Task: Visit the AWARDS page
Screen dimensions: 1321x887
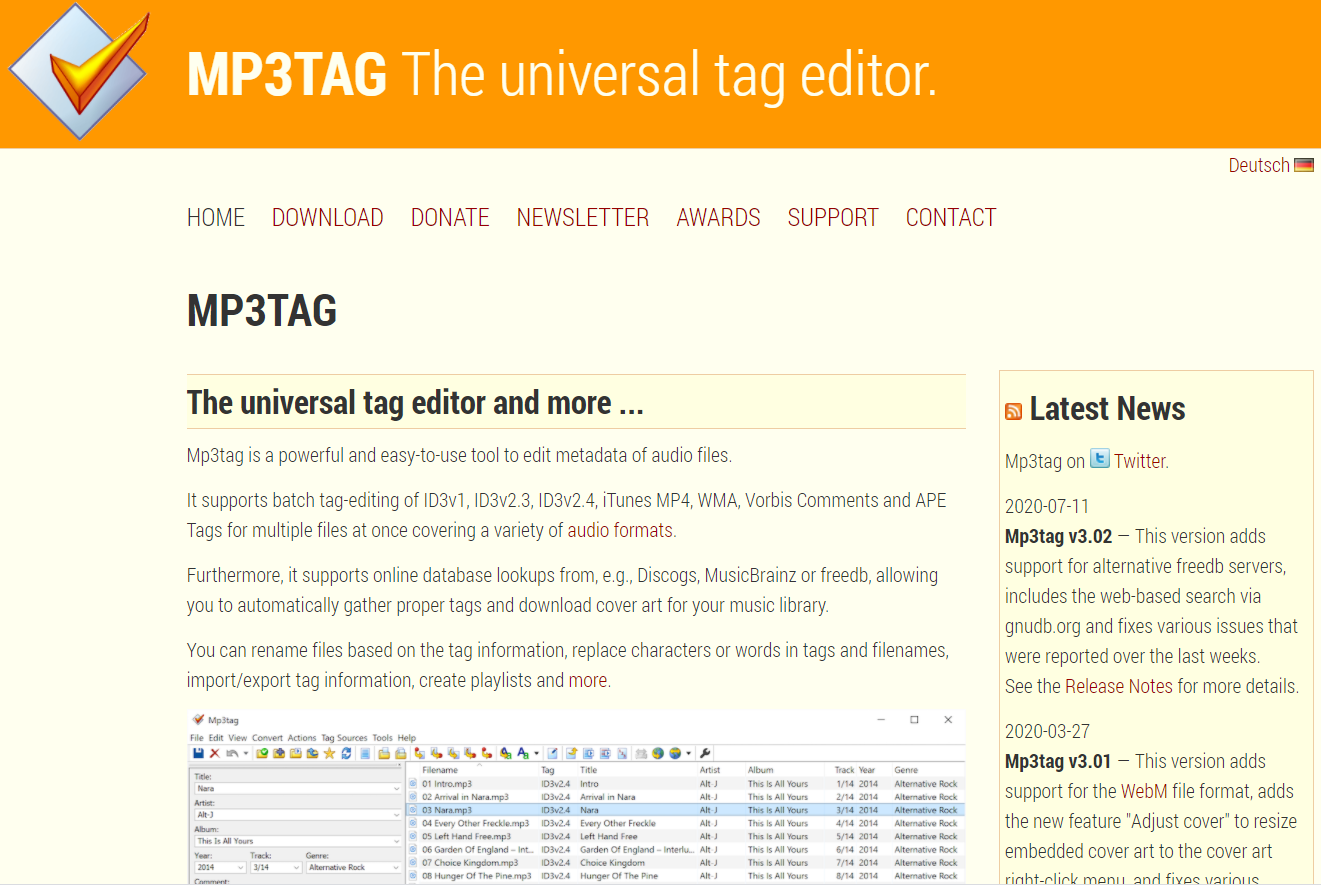Action: tap(719, 217)
